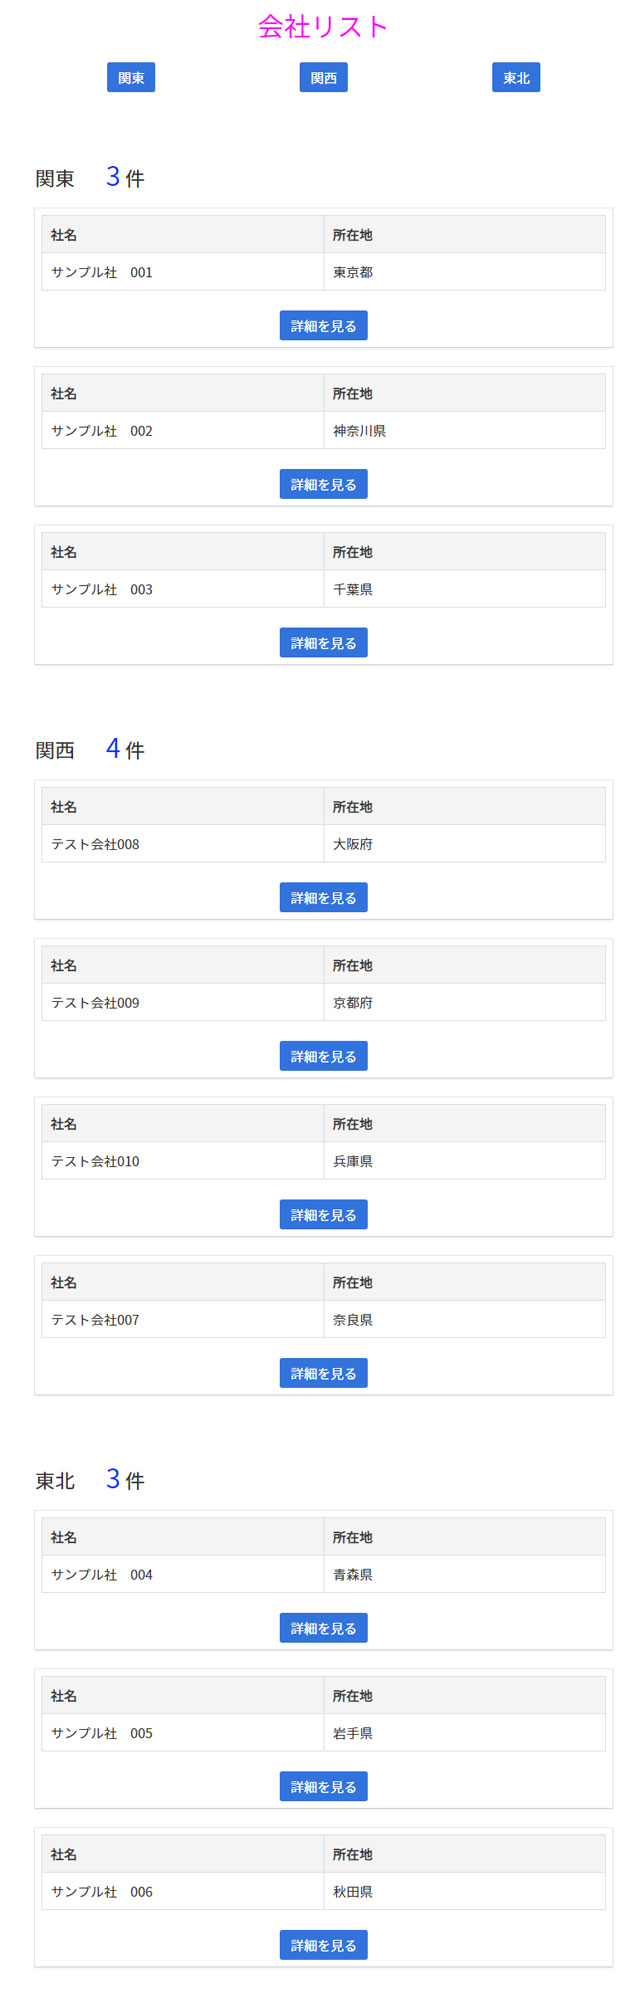Viewport: 640px width, 1993px height.
Task: Click the テスト会社010 name cell
Action: point(183,1161)
